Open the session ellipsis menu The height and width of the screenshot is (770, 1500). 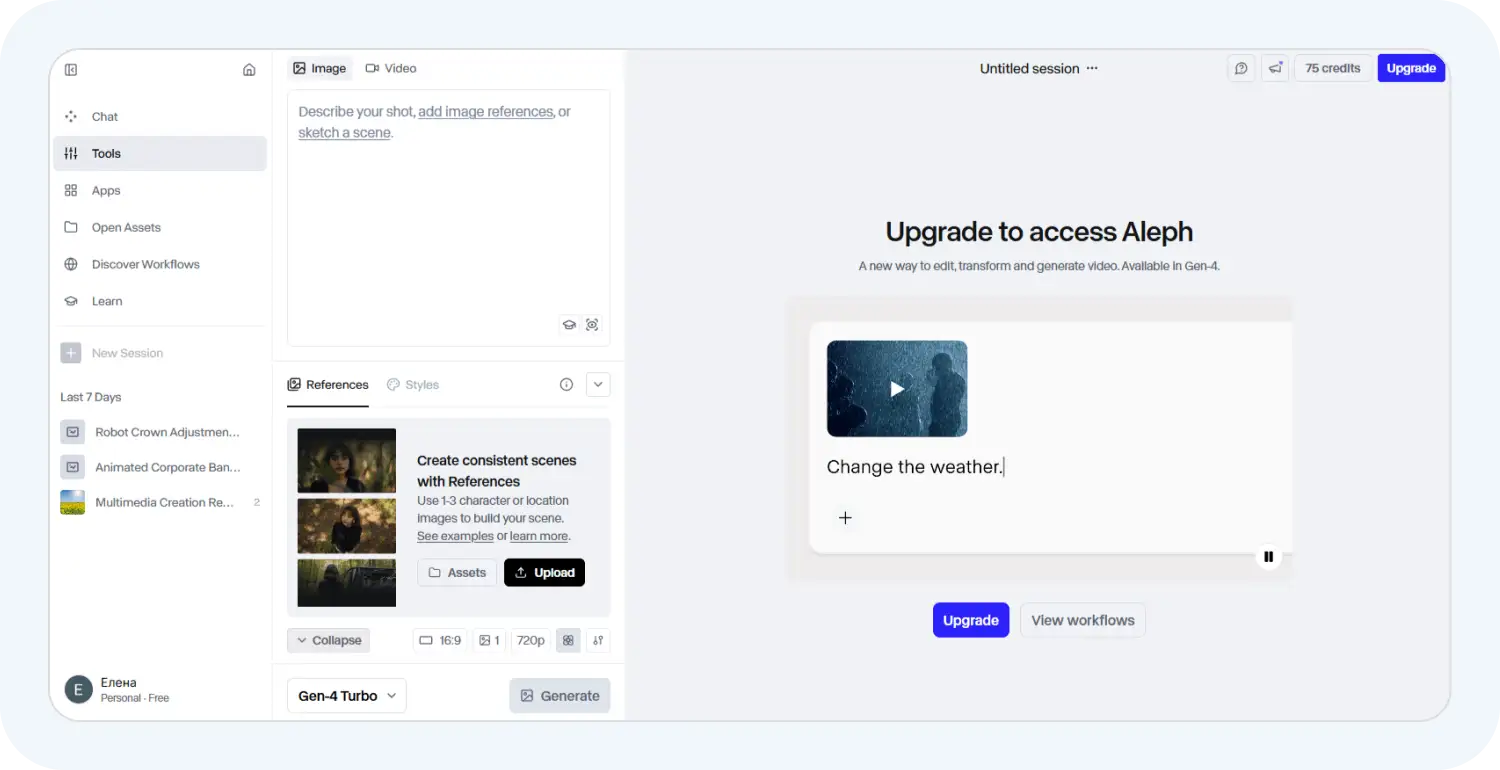click(1092, 69)
